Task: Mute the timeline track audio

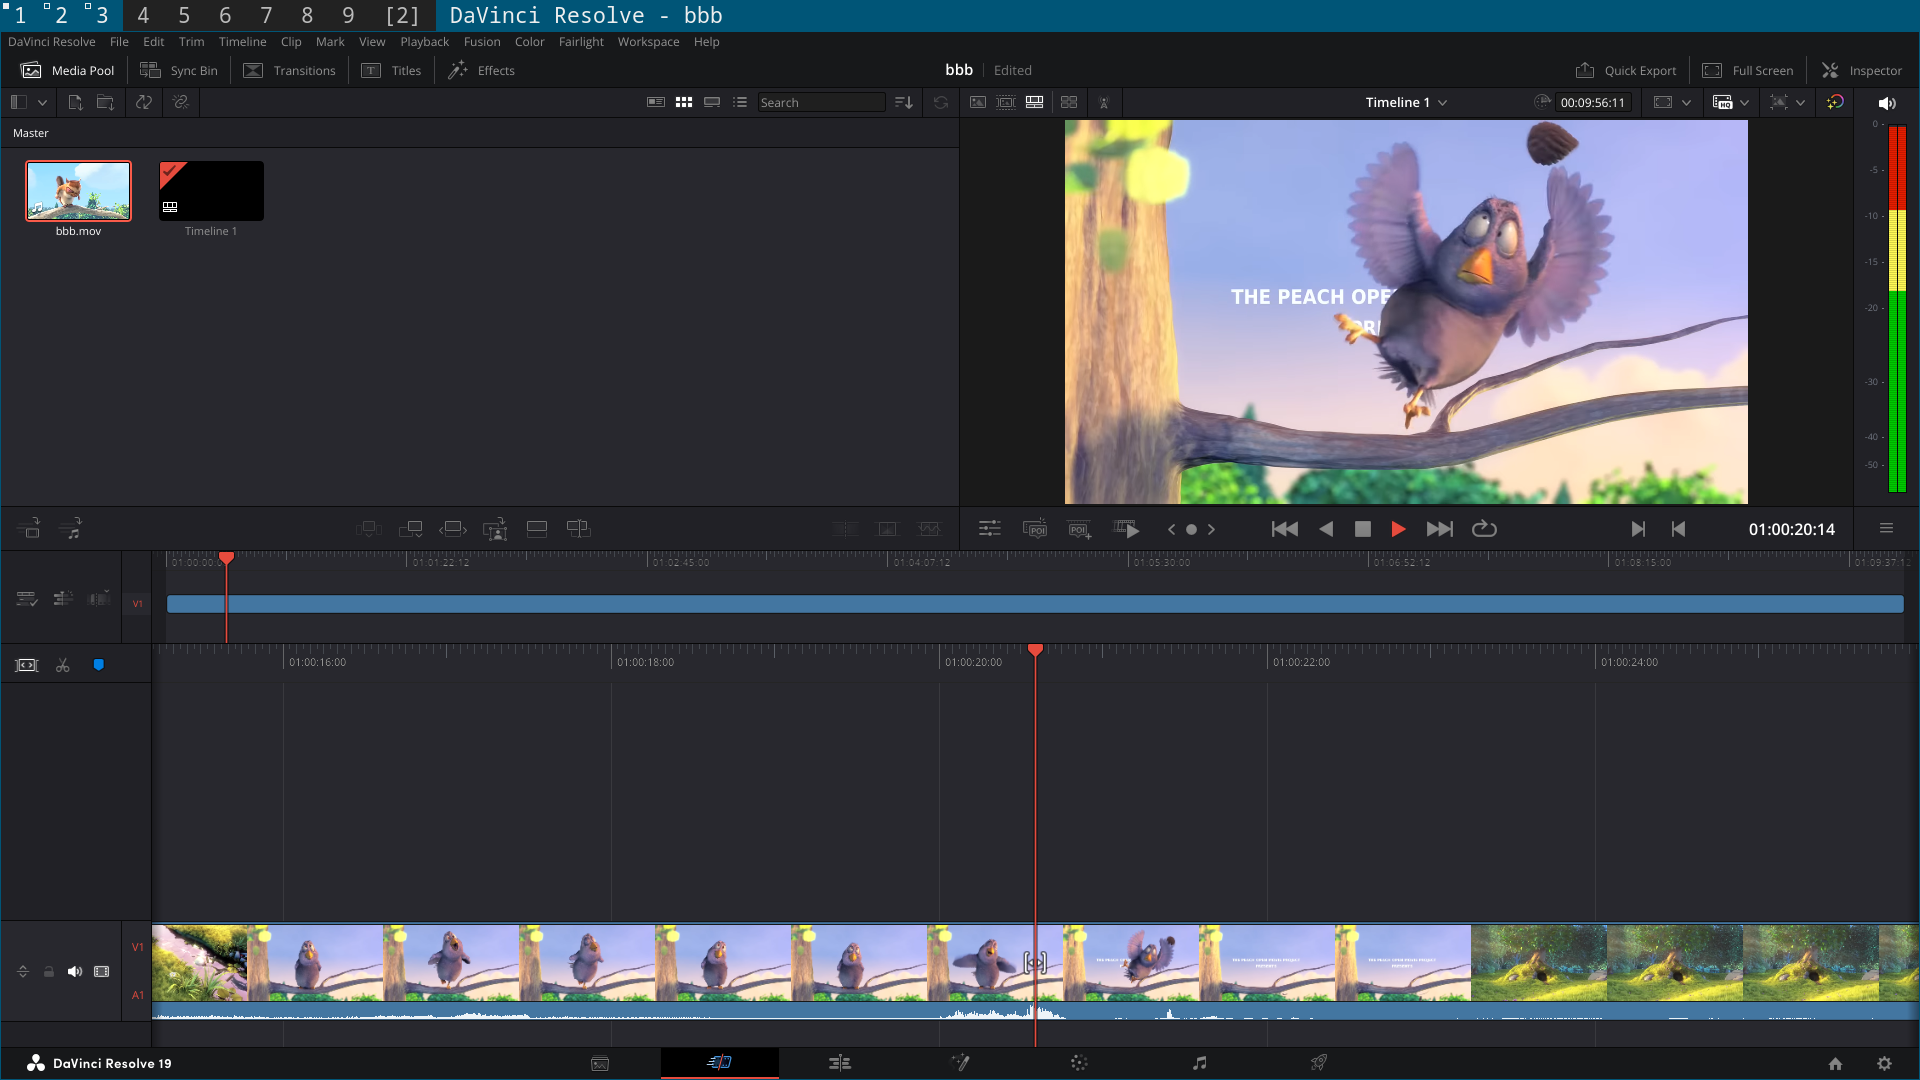Action: coord(75,971)
